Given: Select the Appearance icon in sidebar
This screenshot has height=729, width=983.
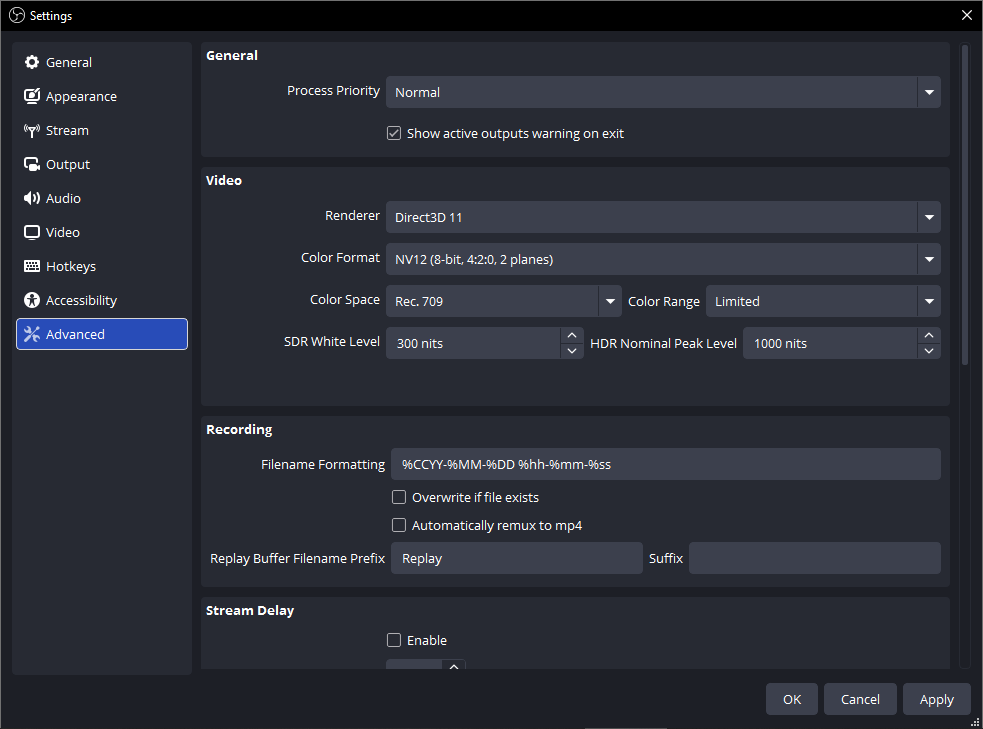Looking at the screenshot, I should click(x=32, y=97).
